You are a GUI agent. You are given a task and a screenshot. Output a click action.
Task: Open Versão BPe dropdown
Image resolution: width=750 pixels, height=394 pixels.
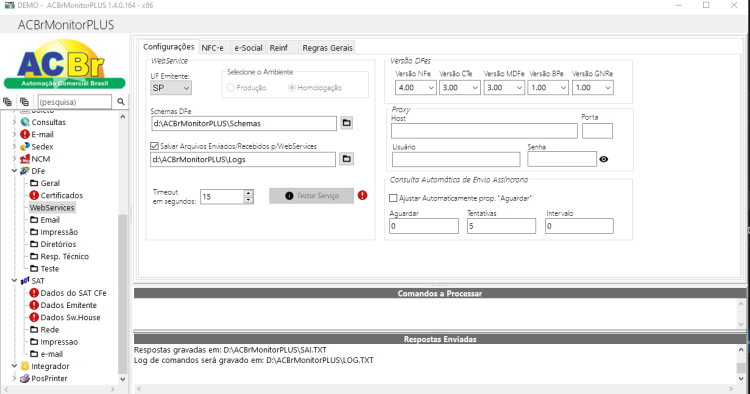(548, 88)
